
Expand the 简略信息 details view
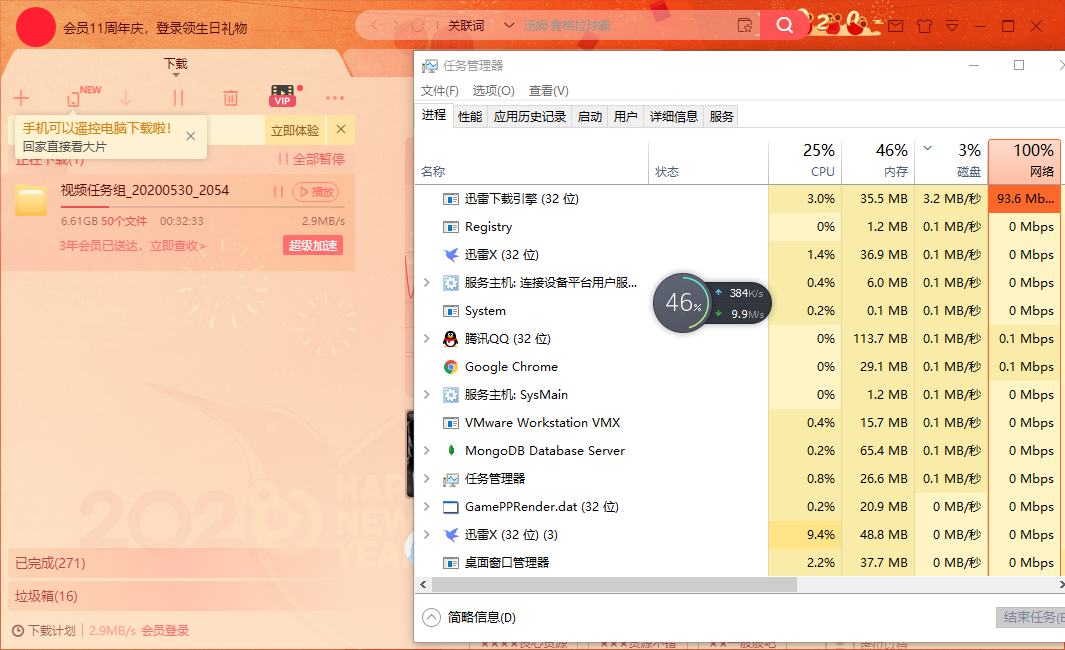pyautogui.click(x=432, y=617)
